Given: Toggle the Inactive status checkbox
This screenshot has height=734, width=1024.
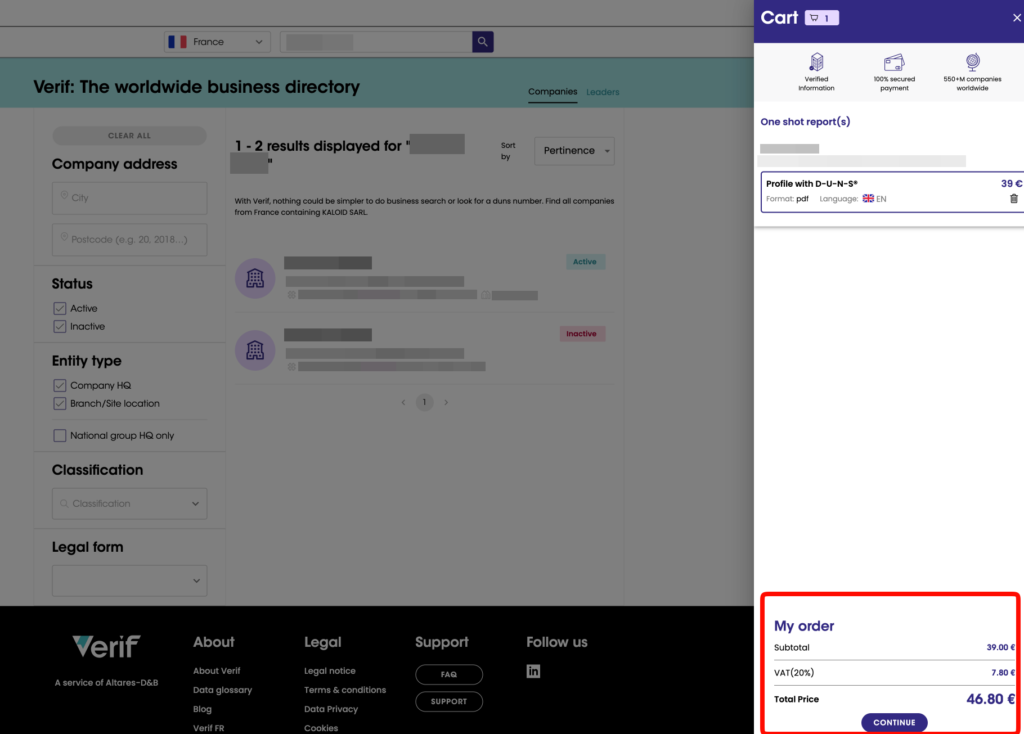Looking at the screenshot, I should 59,327.
